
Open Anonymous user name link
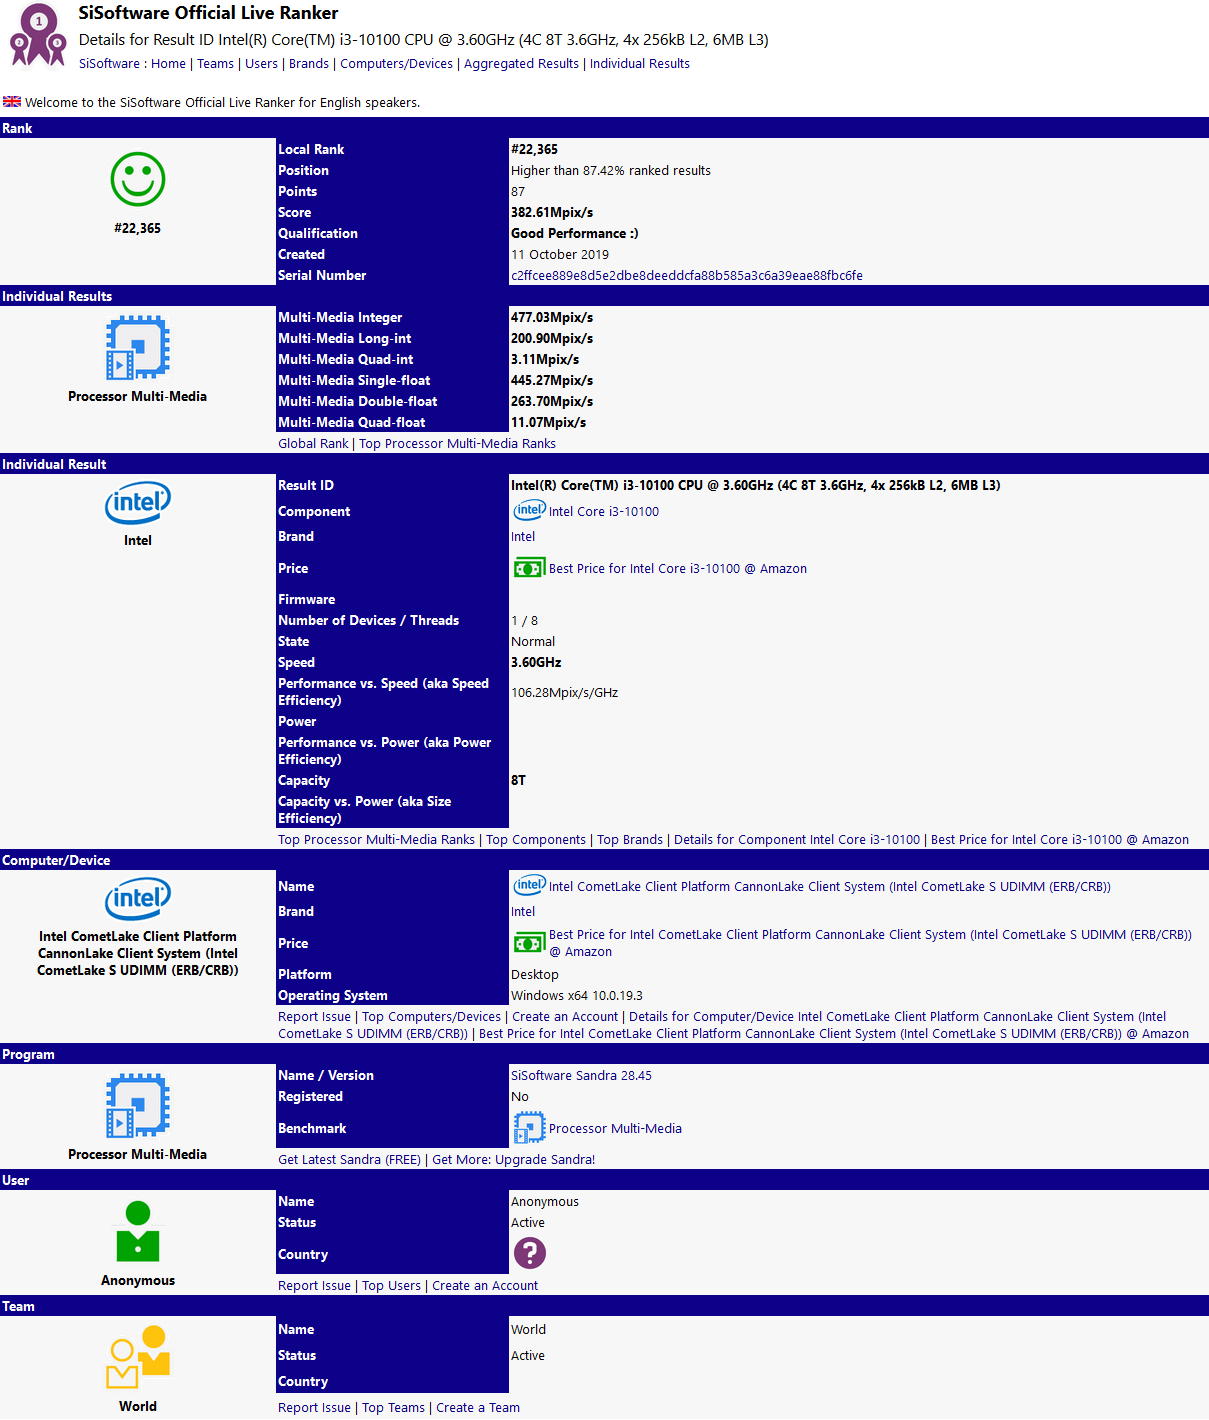(x=545, y=1202)
